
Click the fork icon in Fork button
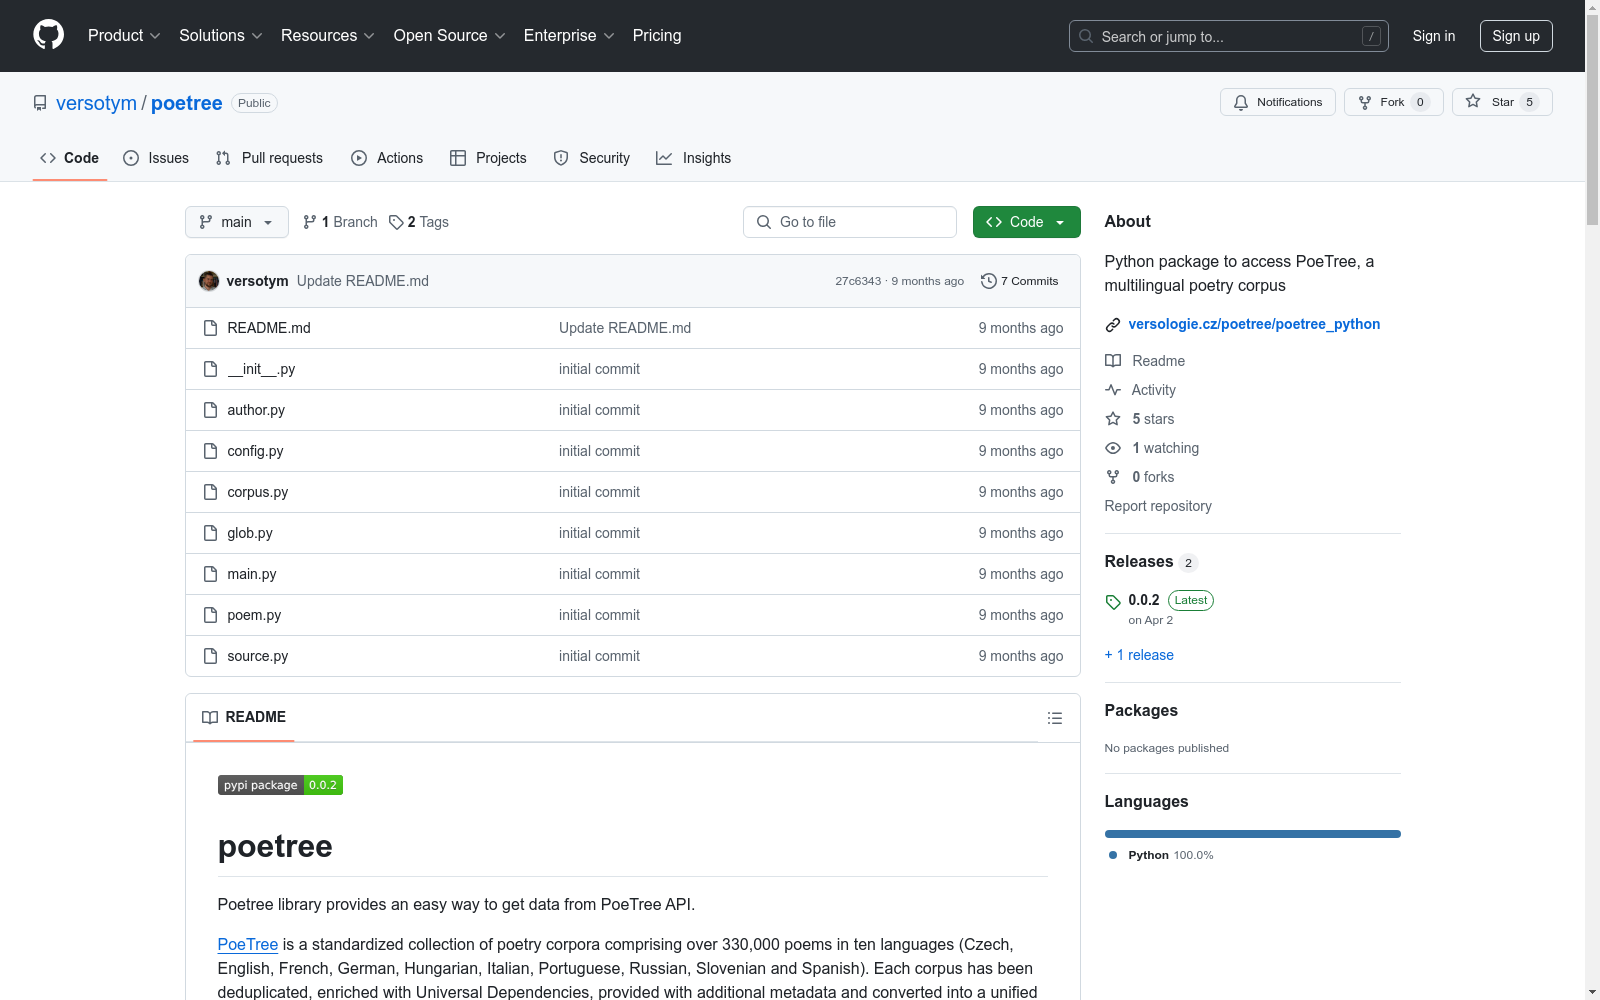click(1365, 103)
